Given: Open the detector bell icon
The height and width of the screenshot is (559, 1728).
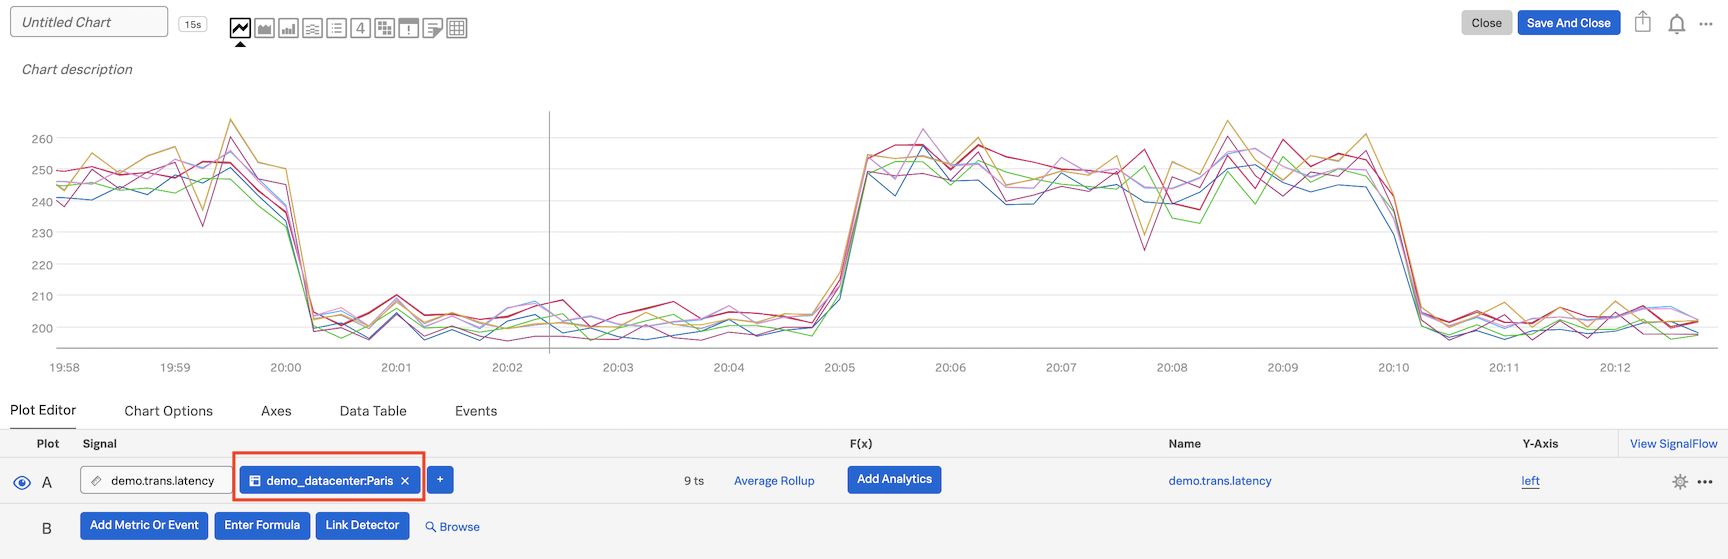Looking at the screenshot, I should [1677, 24].
